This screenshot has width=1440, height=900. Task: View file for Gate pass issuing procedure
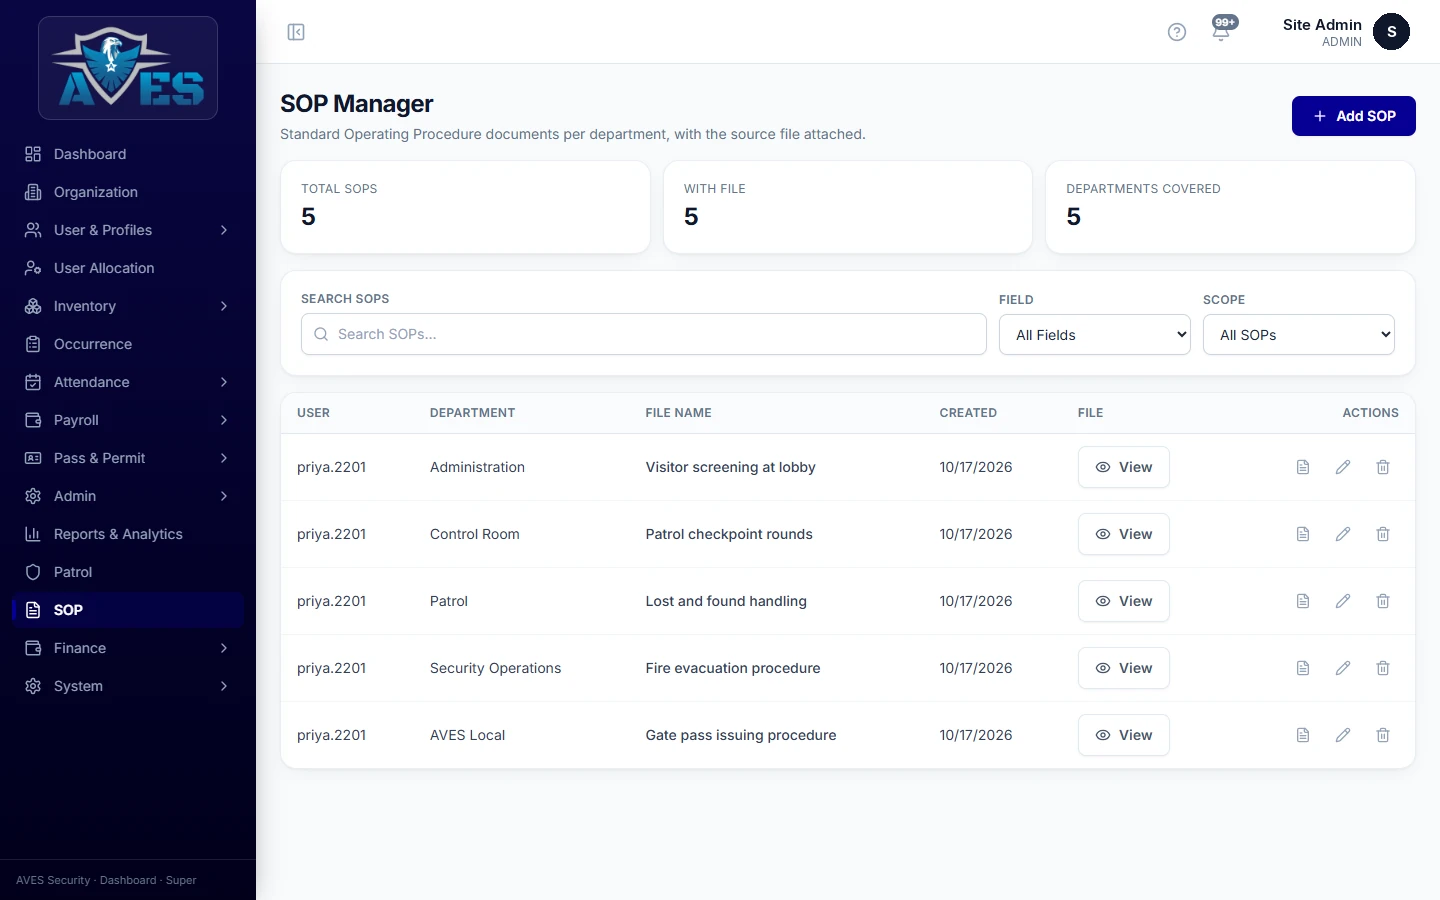1123,735
